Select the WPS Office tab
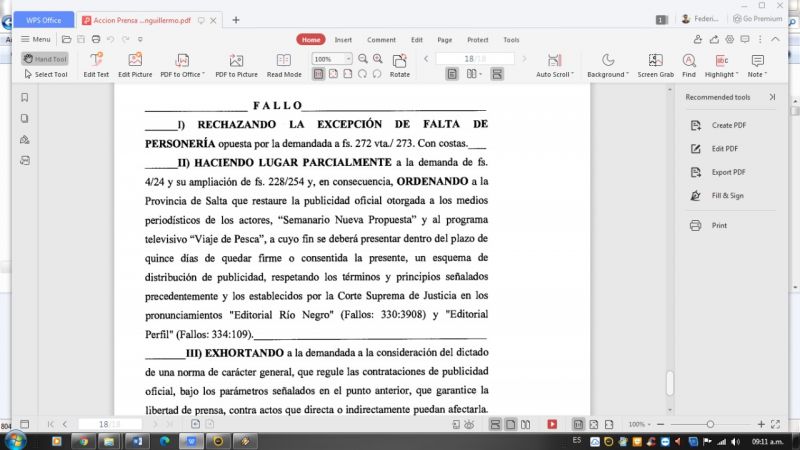Image resolution: width=800 pixels, height=450 pixels. tap(44, 20)
